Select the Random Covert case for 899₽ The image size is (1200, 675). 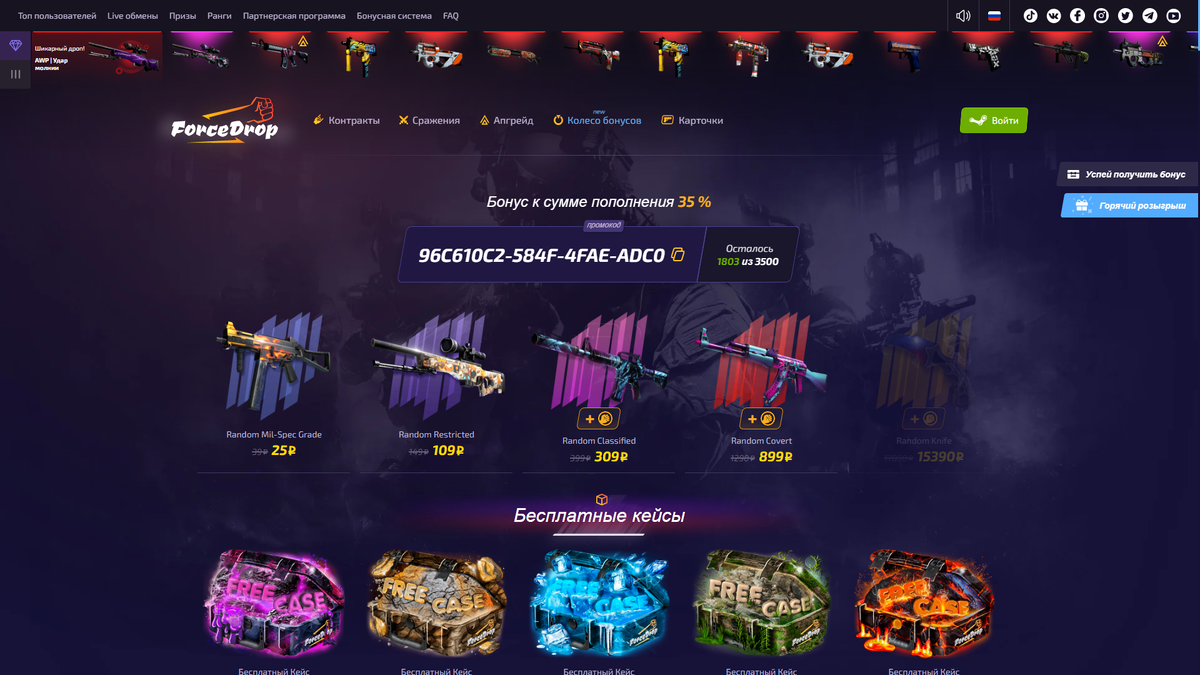(762, 388)
